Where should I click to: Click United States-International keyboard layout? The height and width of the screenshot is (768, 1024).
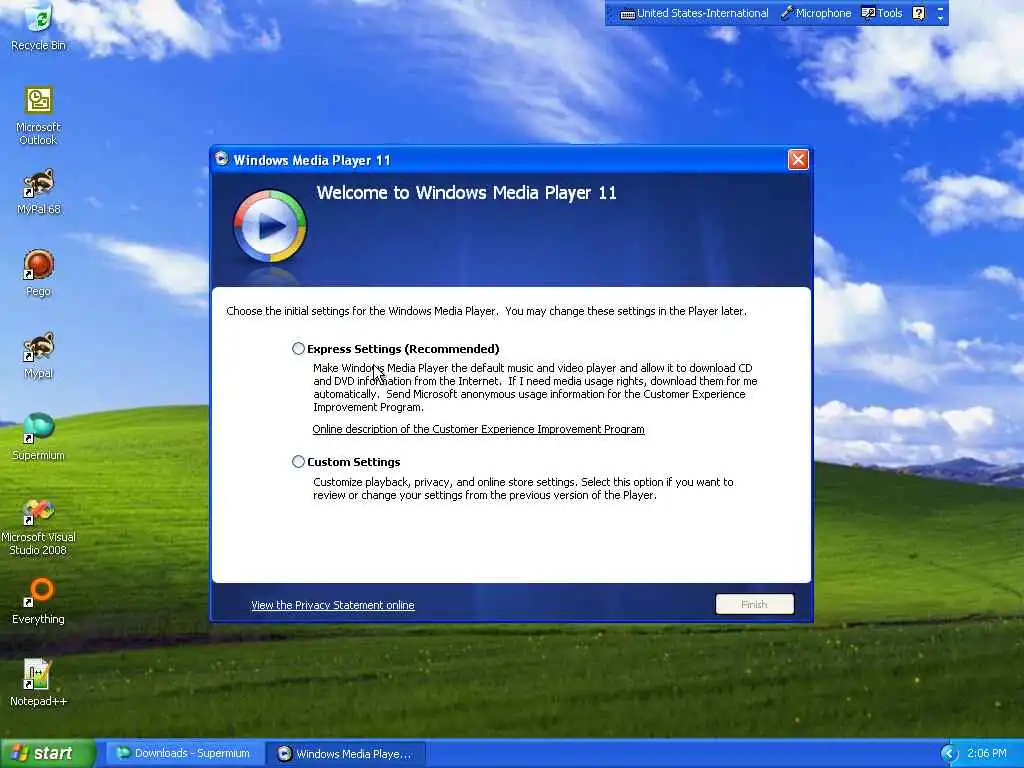(x=694, y=13)
